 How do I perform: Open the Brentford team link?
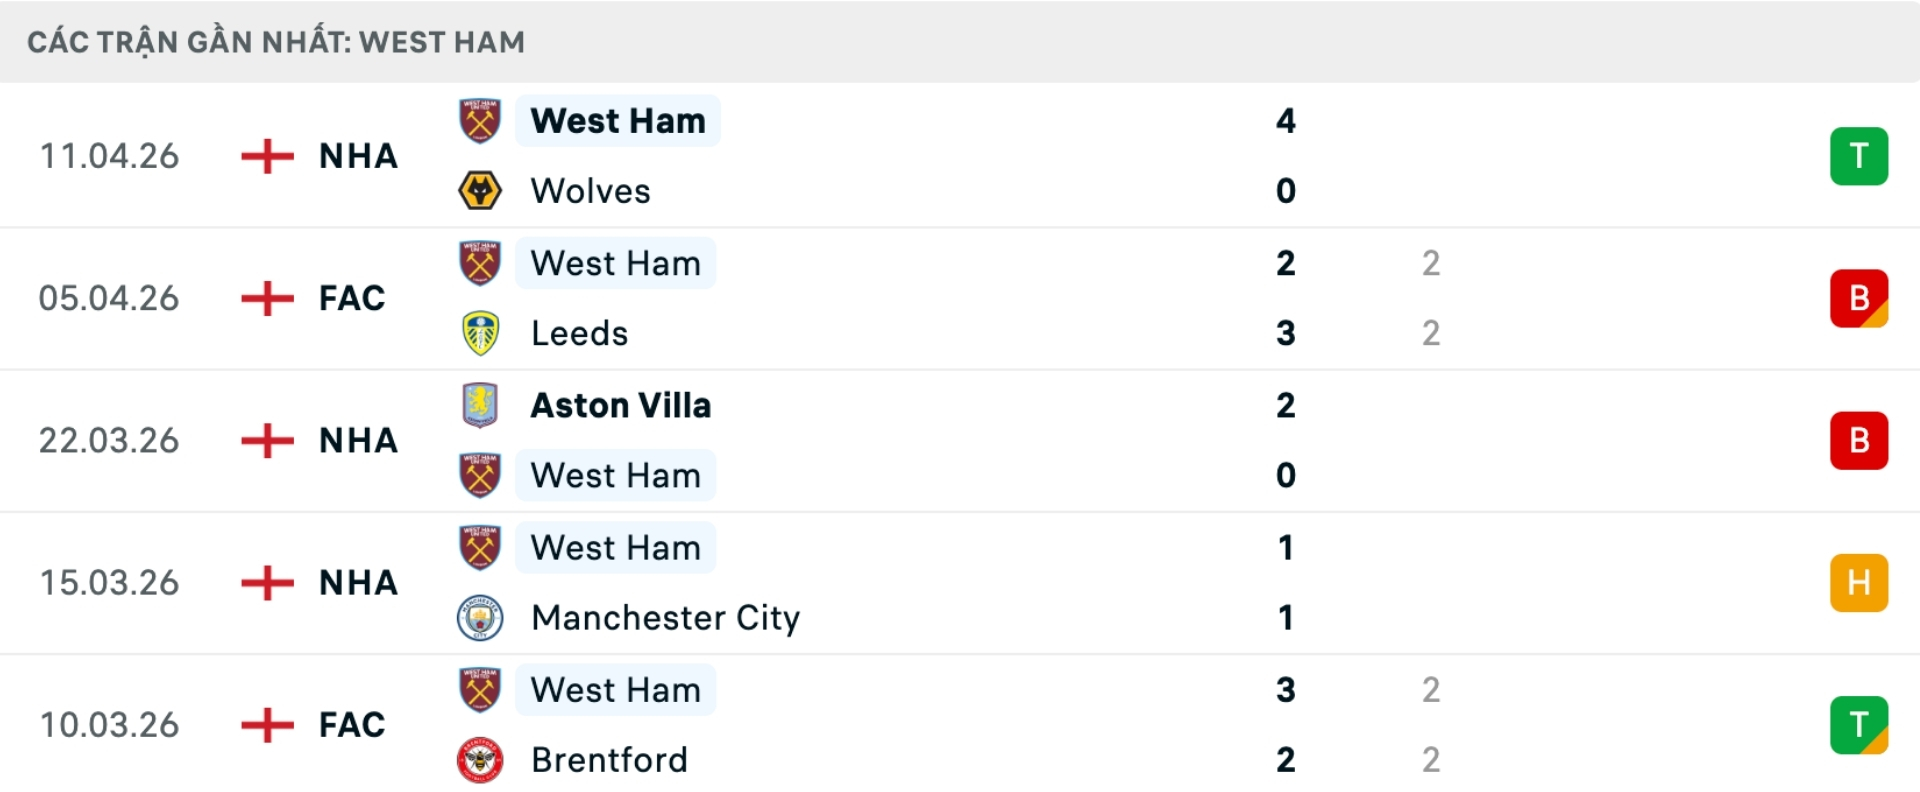[609, 760]
